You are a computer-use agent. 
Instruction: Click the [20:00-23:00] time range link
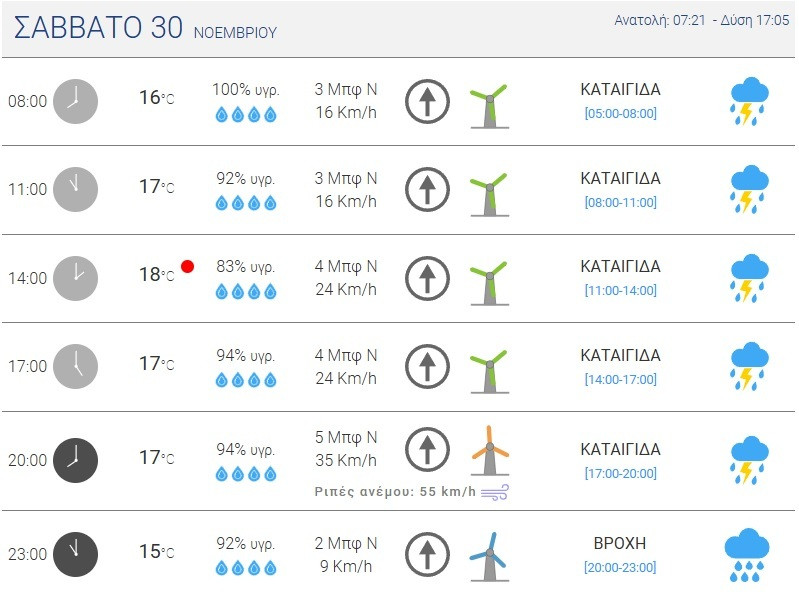click(x=620, y=567)
